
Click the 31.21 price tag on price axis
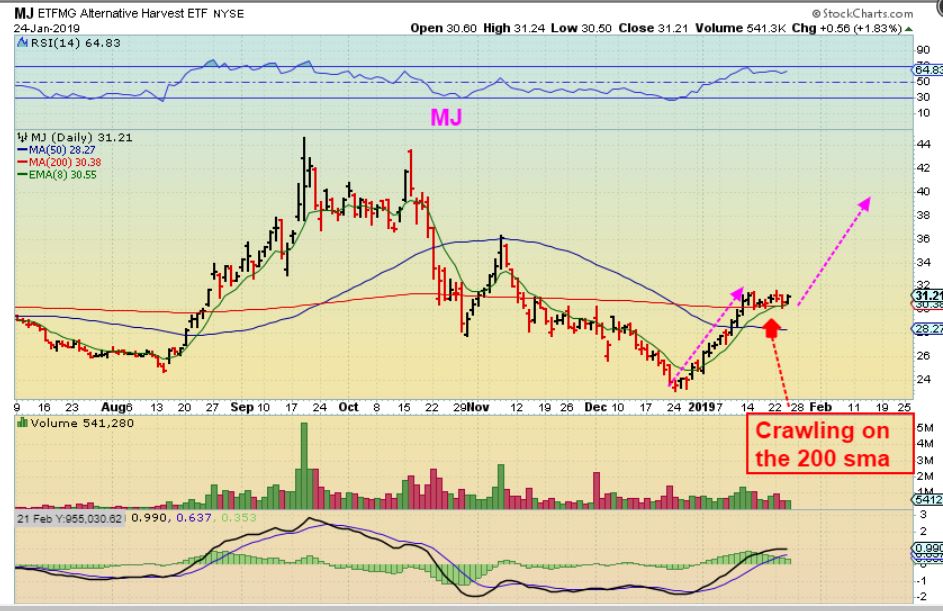click(928, 295)
